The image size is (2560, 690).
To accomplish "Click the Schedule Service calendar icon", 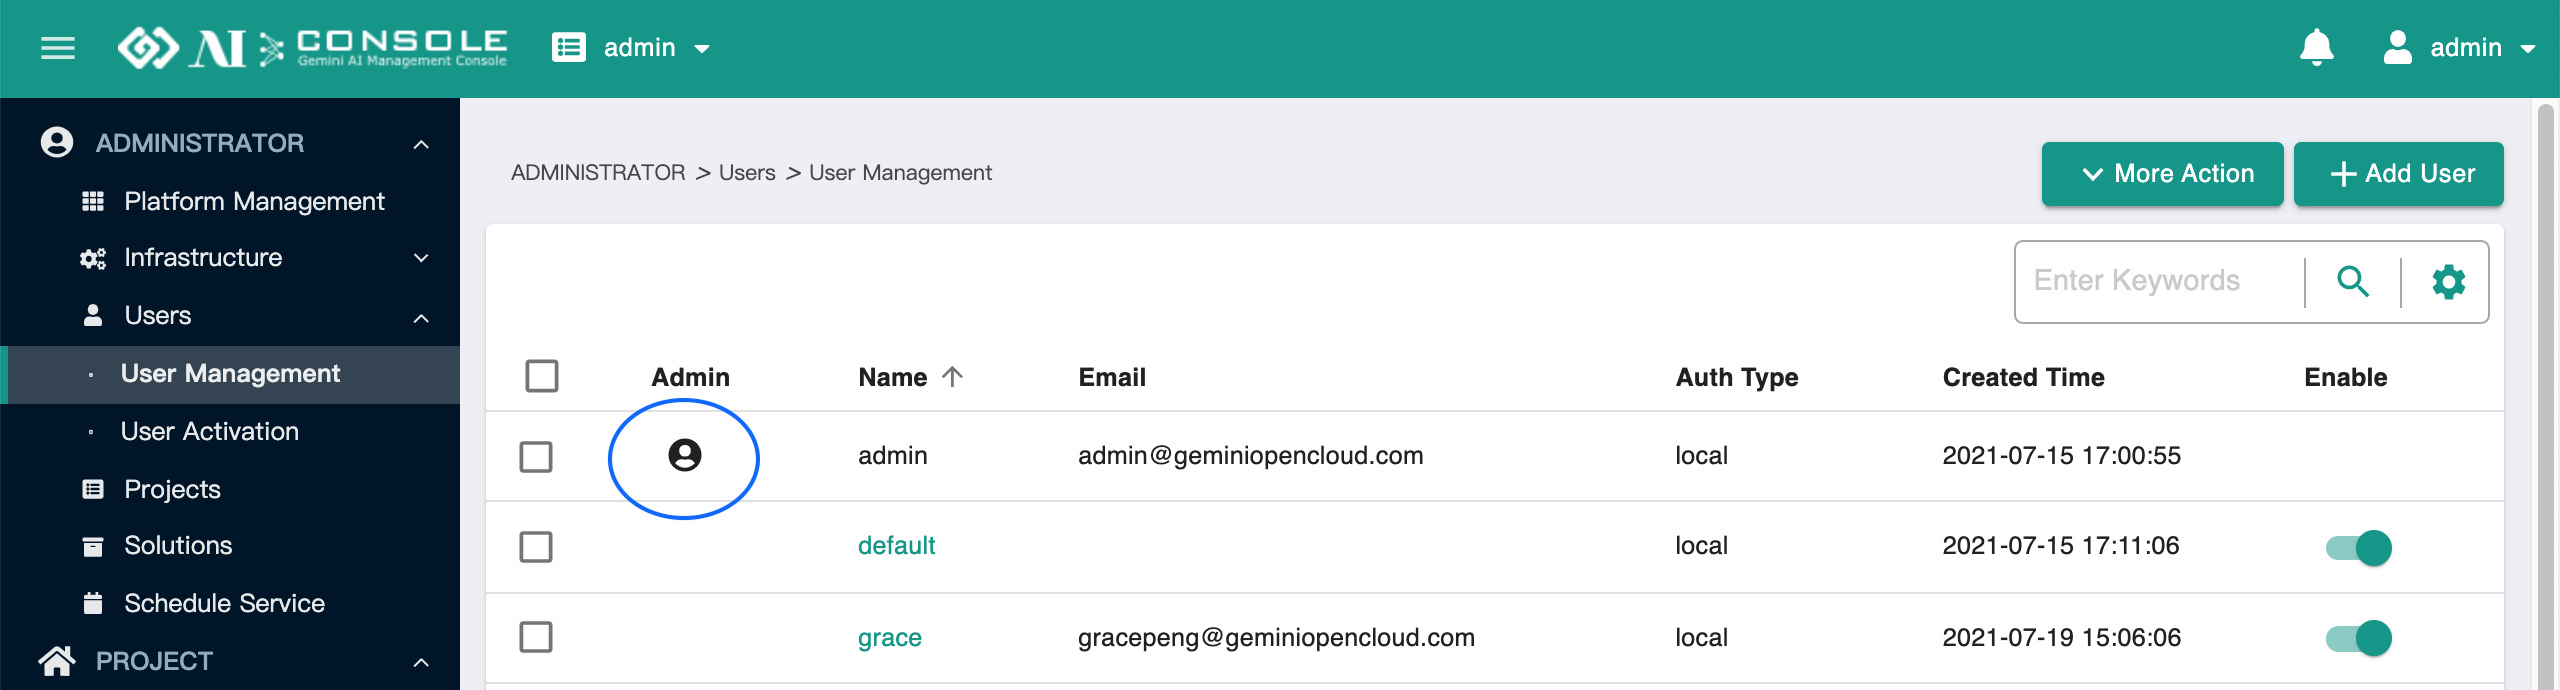I will 93,603.
